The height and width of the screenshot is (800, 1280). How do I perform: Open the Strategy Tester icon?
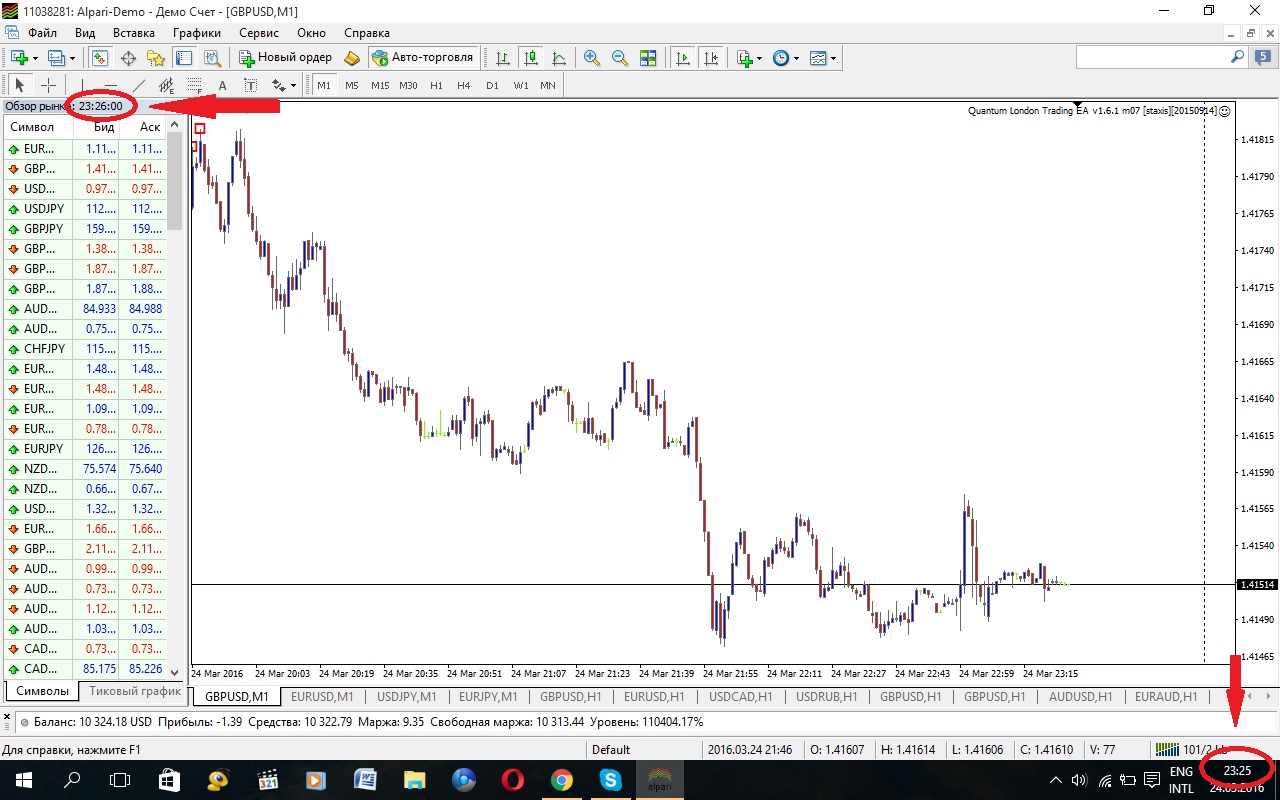pyautogui.click(x=212, y=58)
